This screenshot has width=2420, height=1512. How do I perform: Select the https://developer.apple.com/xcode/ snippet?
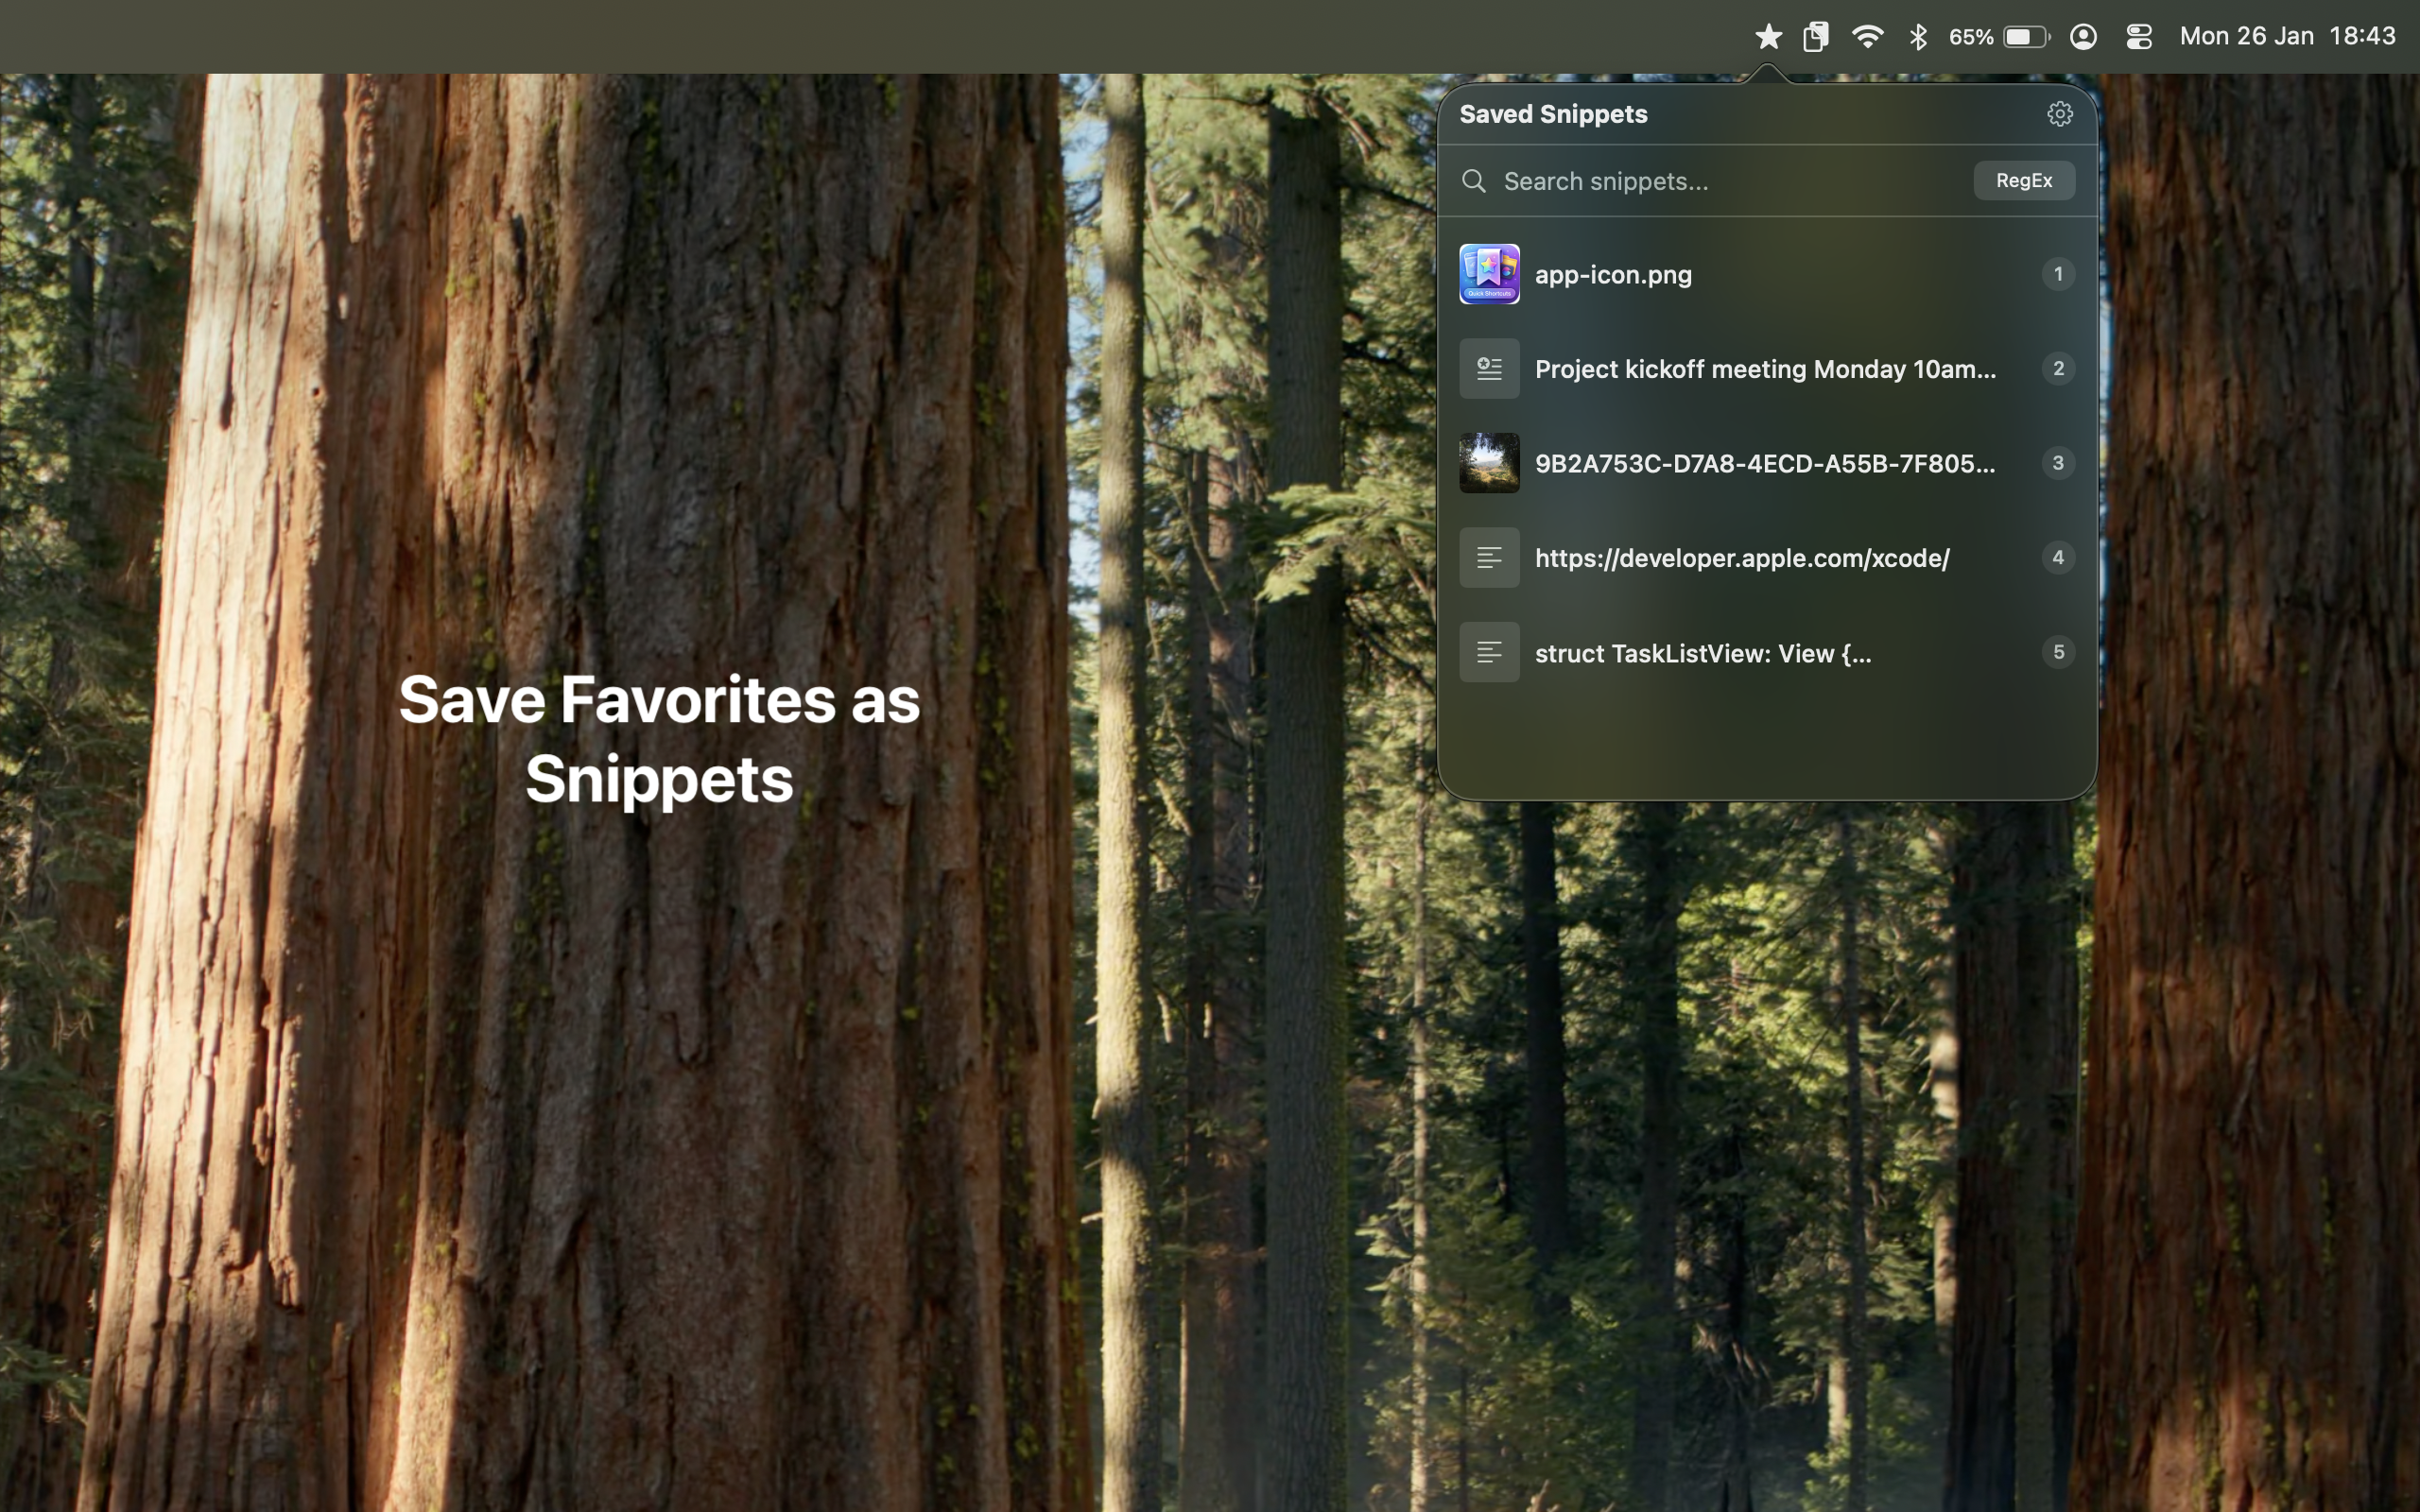[1741, 557]
